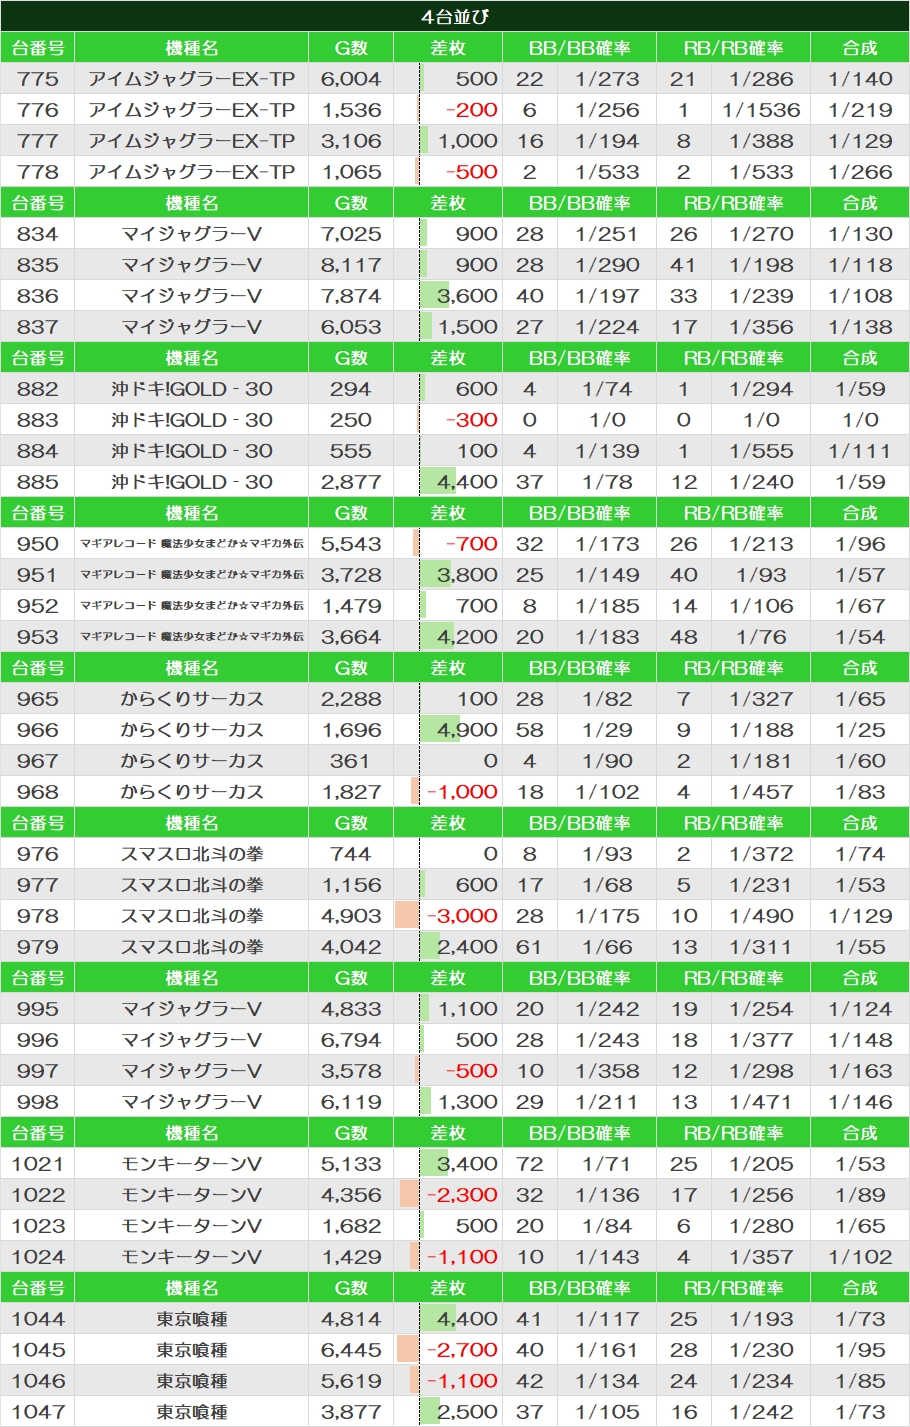The width and height of the screenshot is (910, 1427).
Task: Click G count 361 value
Action: [x=351, y=761]
